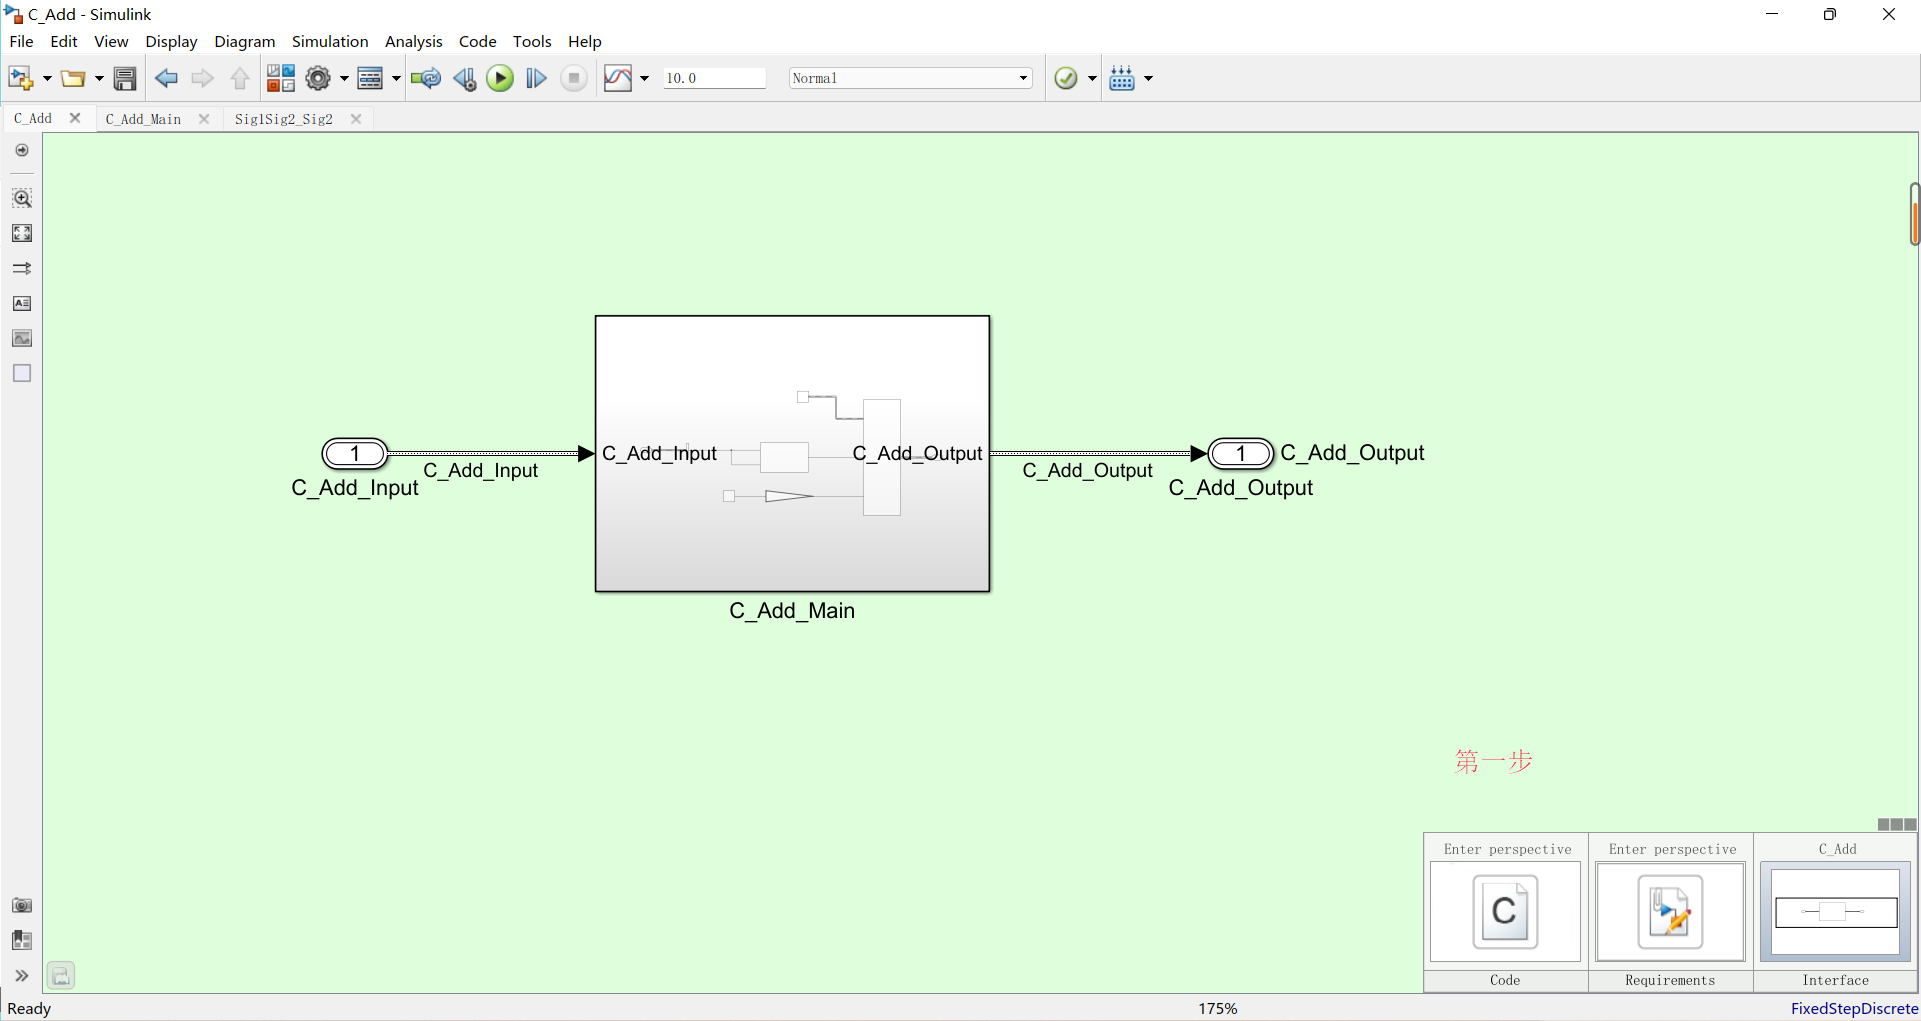Open the Edit menu
Viewport: 1921px width, 1021px height.
tap(64, 41)
